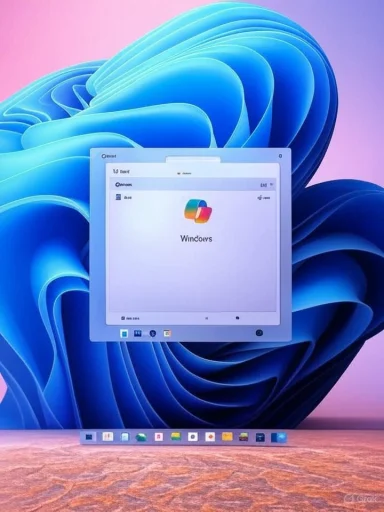Open the green and yellow folder taskbar icon
This screenshot has width=384, height=512.
pos(176,436)
